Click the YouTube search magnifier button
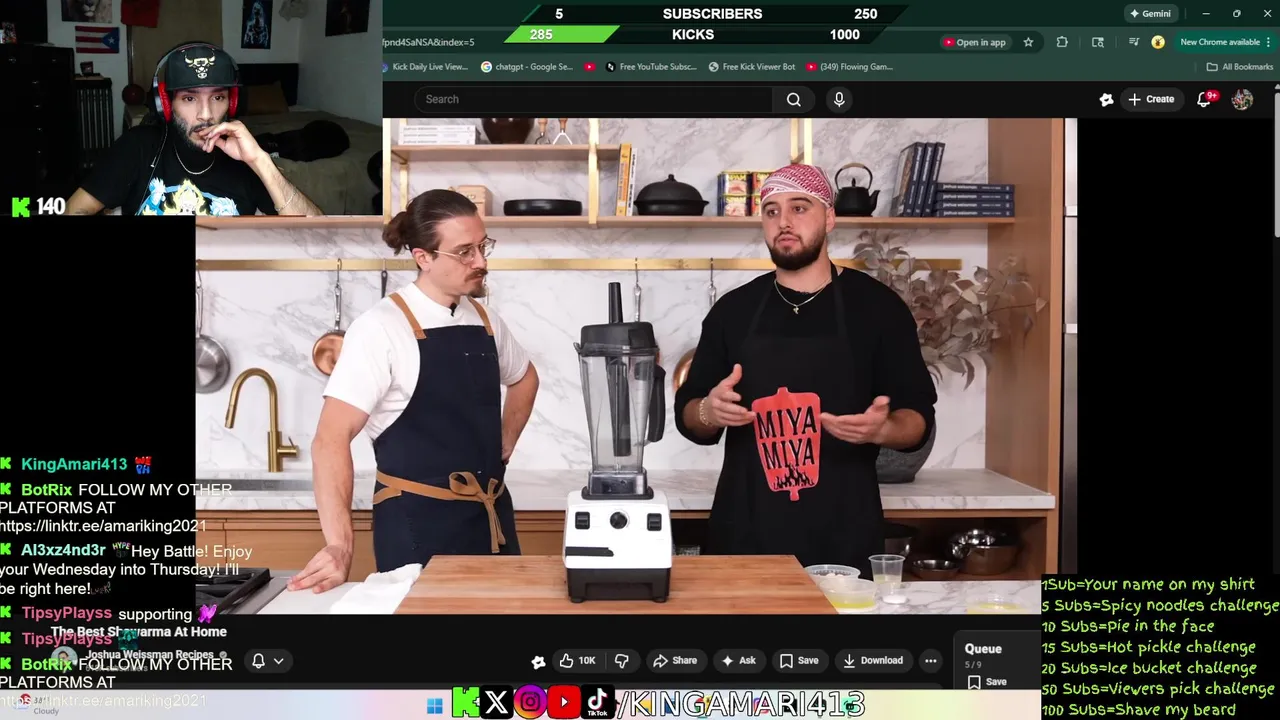Screen dimensions: 1280x720 coord(793,99)
